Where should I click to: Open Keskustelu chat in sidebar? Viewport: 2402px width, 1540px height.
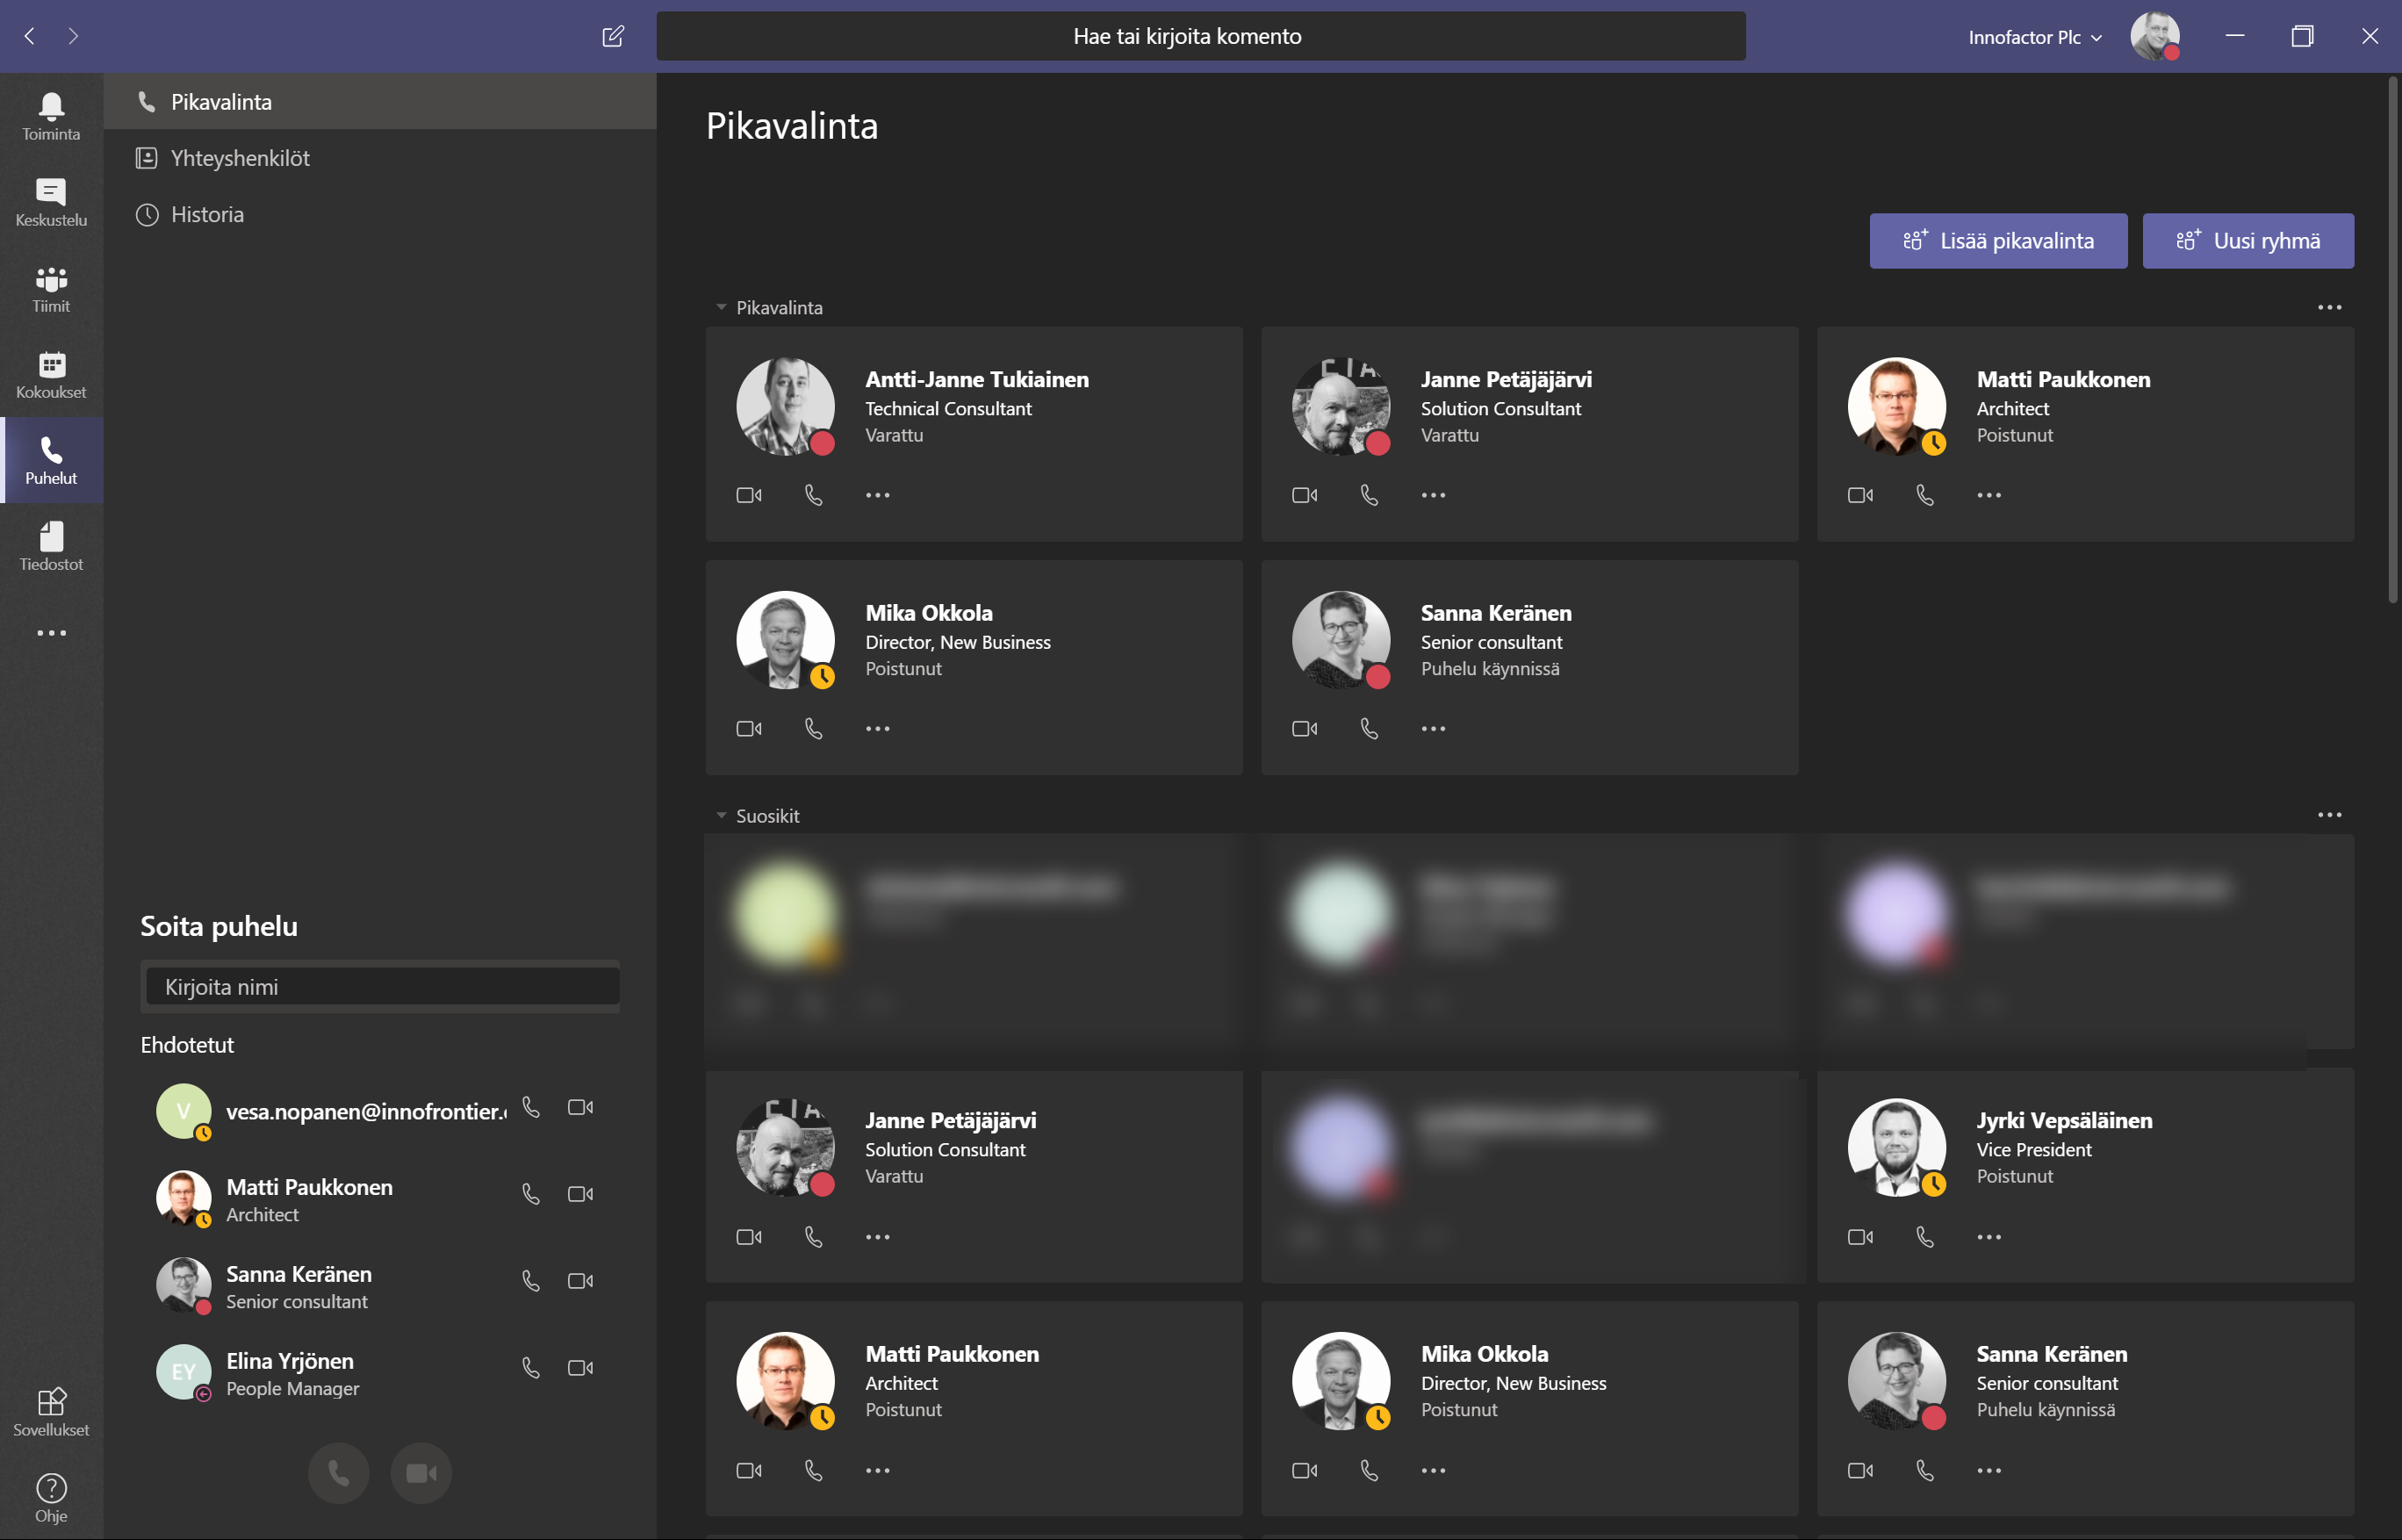51,201
